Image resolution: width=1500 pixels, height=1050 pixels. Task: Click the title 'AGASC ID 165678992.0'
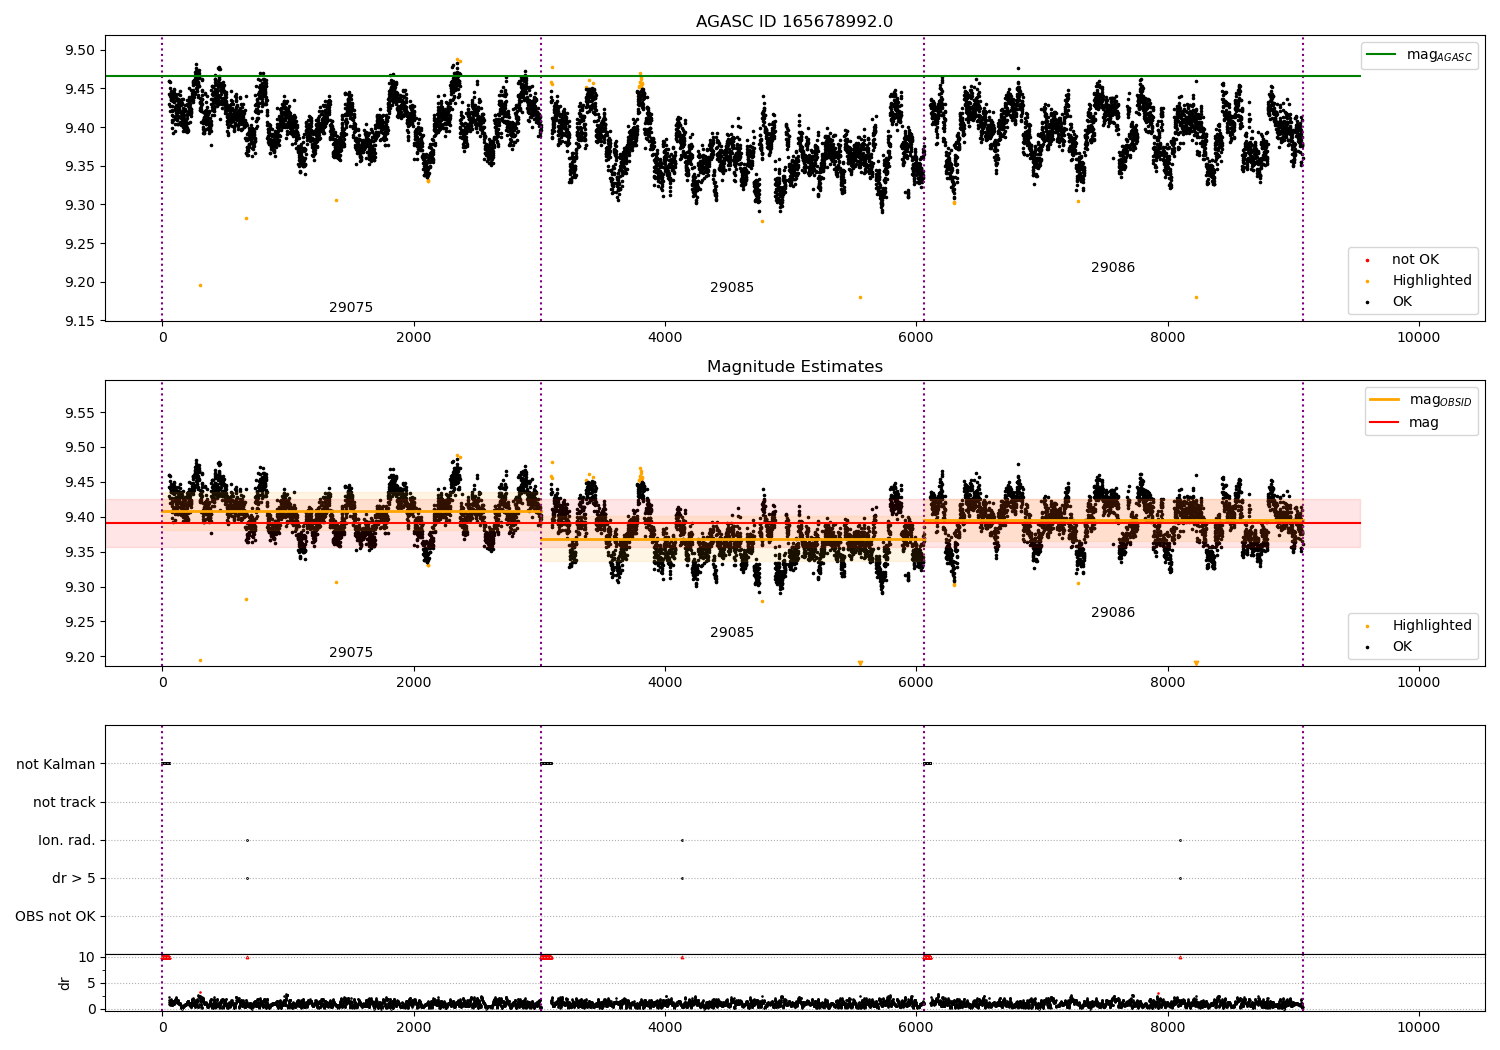click(794, 22)
